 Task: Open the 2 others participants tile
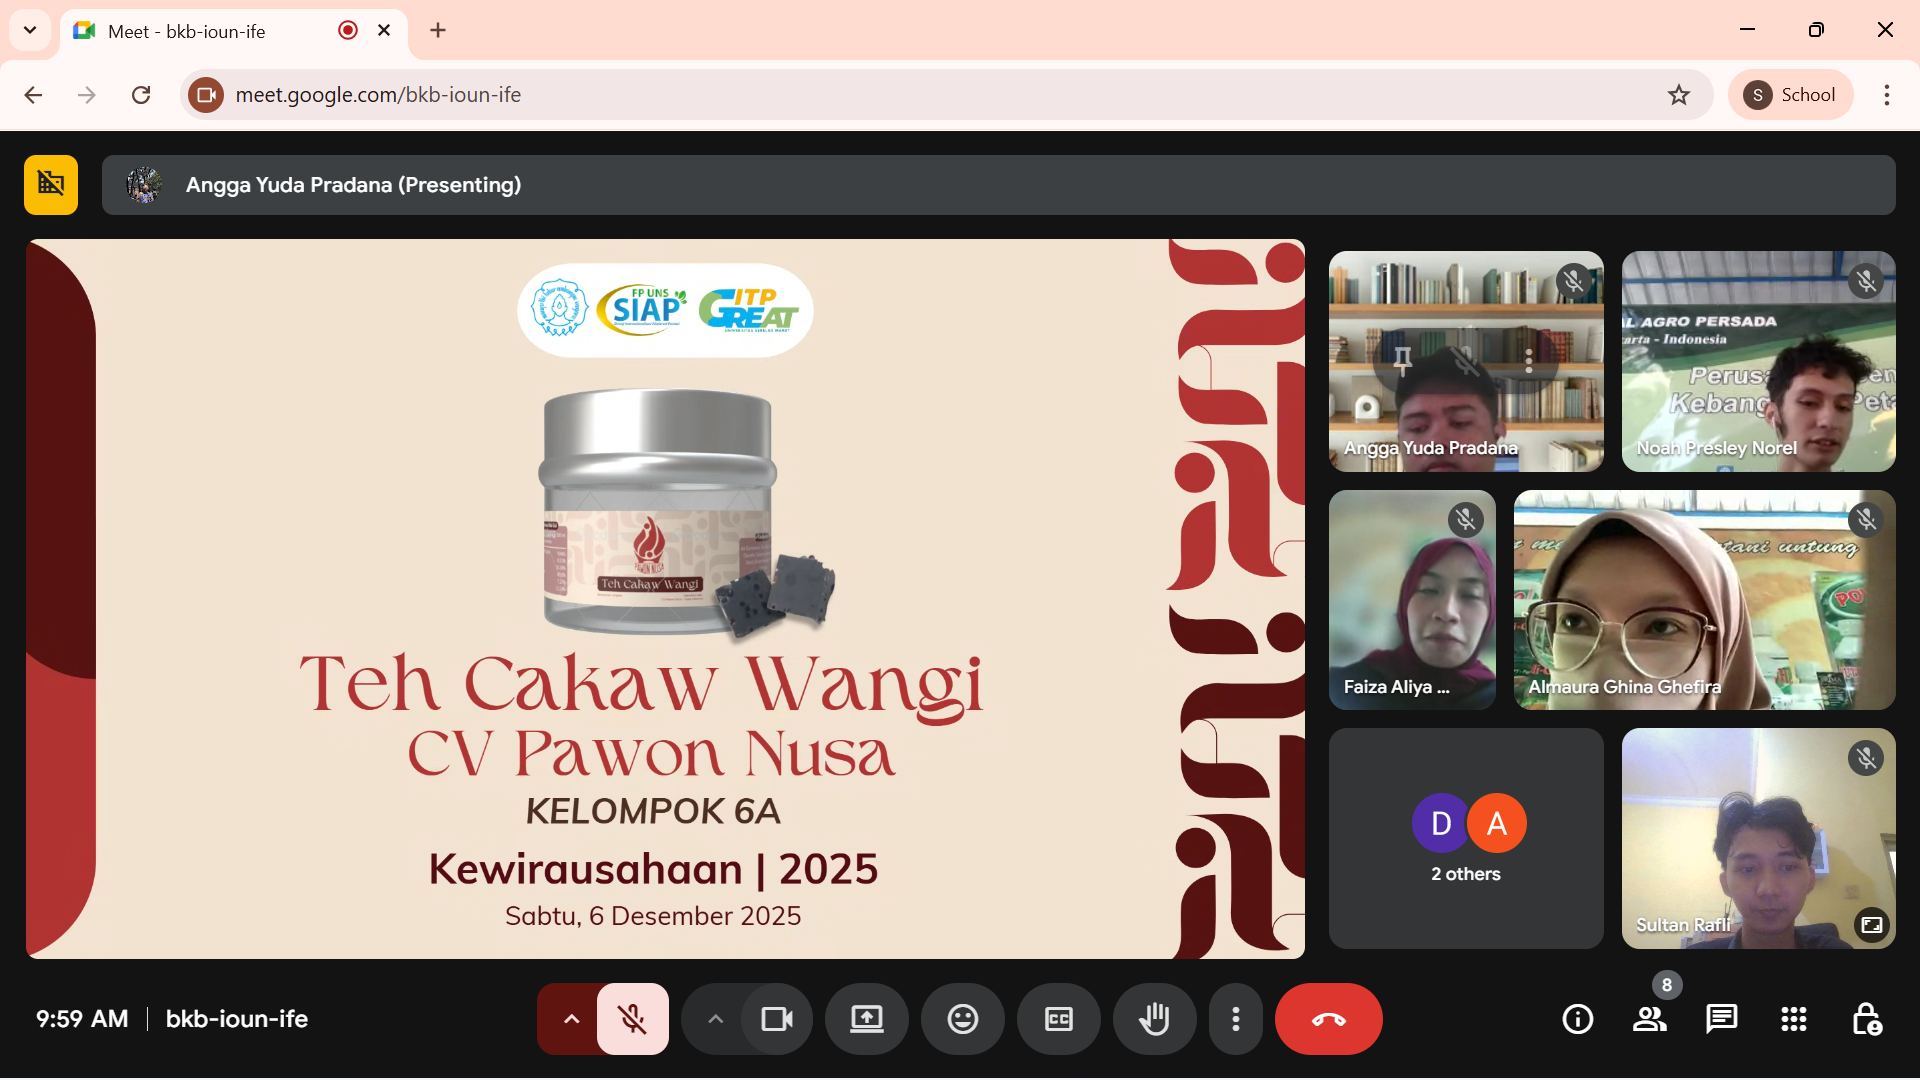pyautogui.click(x=1466, y=838)
